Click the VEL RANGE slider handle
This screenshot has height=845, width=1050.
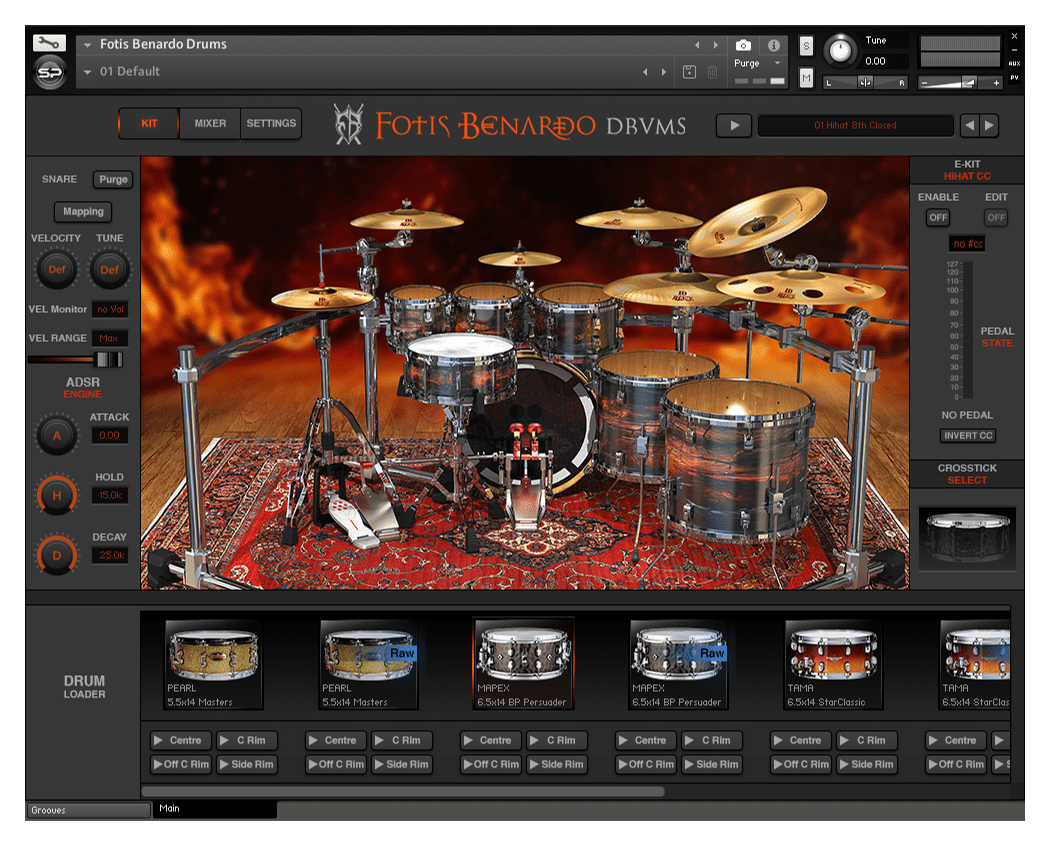tap(107, 359)
